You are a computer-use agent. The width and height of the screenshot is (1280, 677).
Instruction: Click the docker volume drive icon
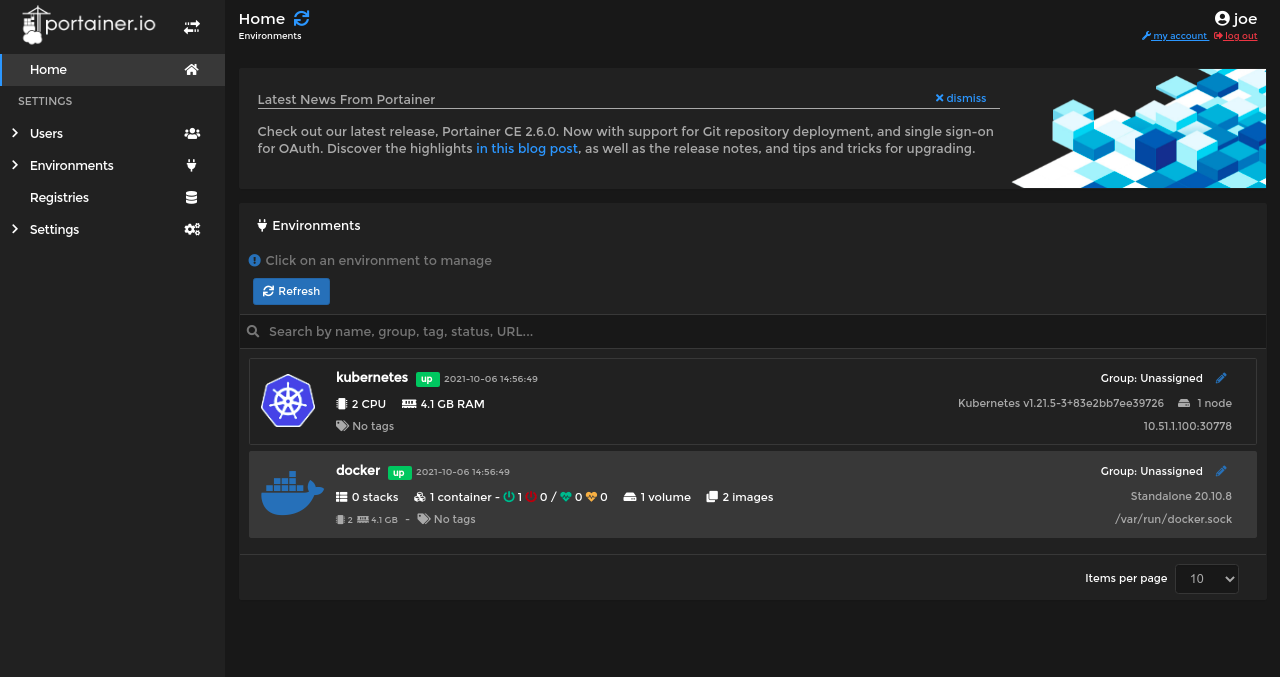coord(630,497)
